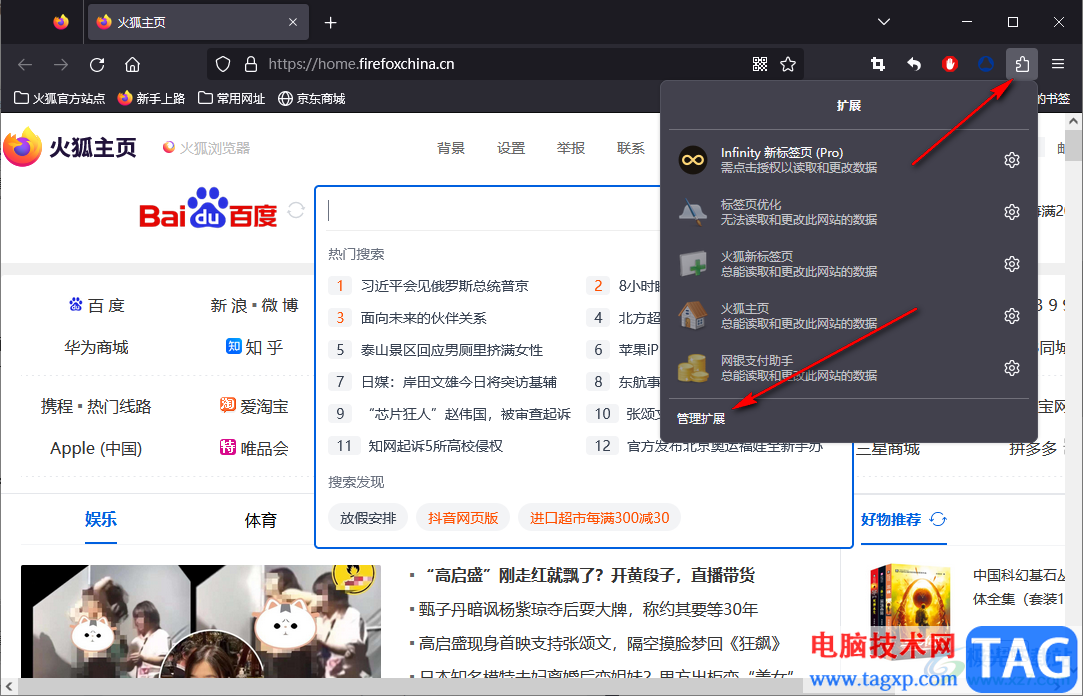
Task: Open 新手上路 bookmark
Action: (x=151, y=99)
